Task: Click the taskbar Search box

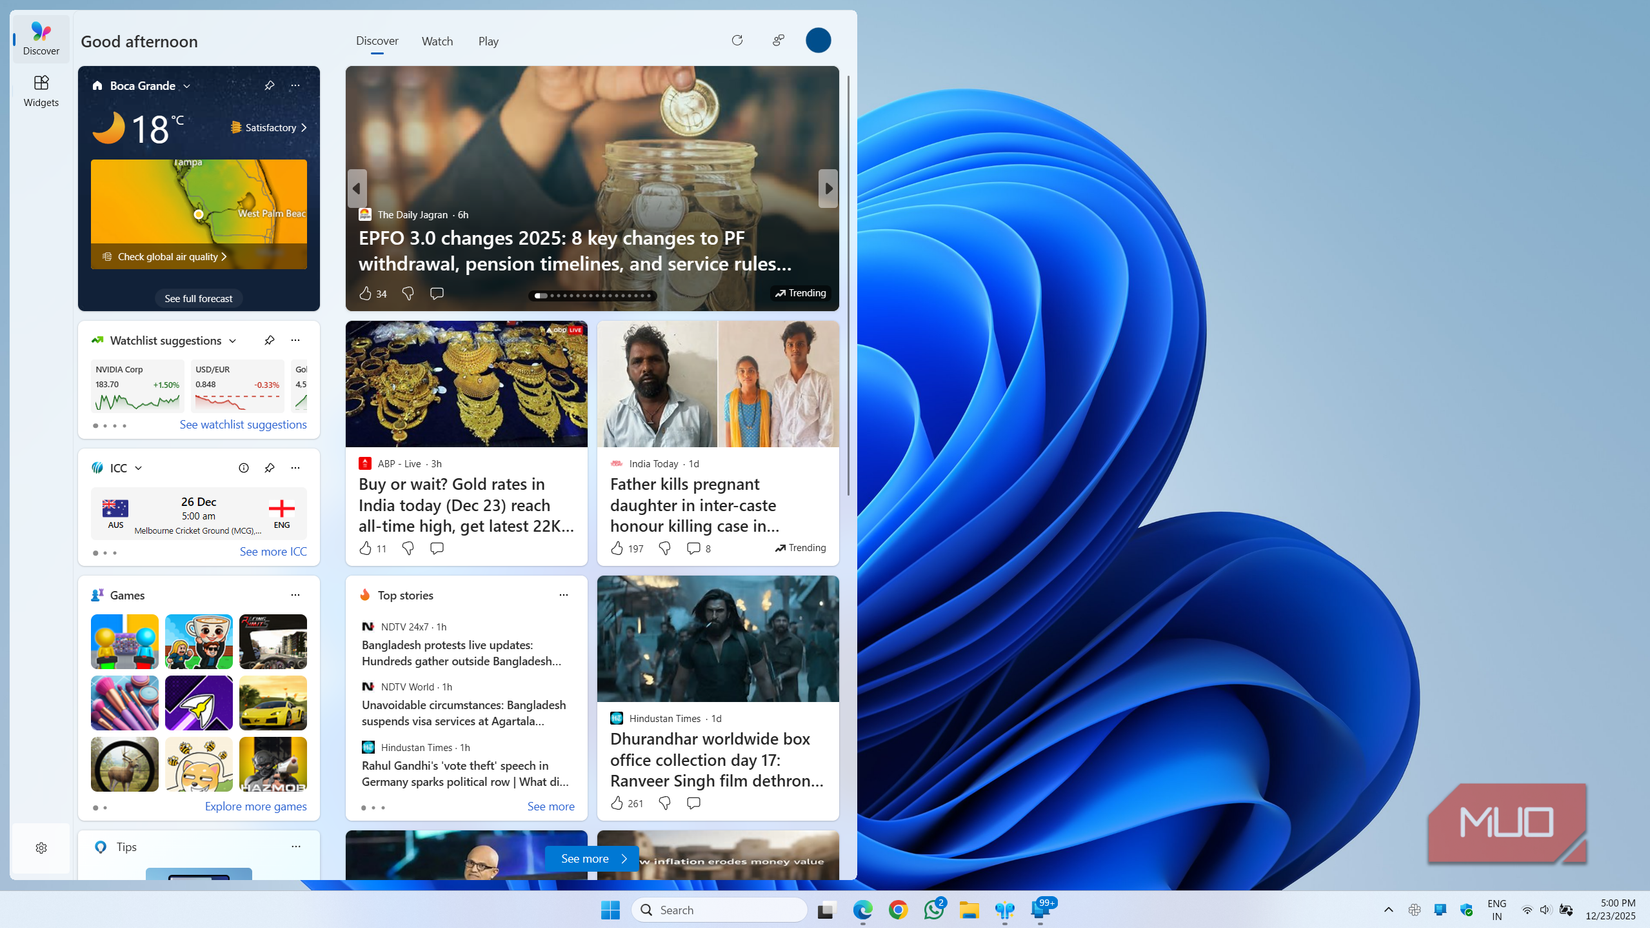Action: [719, 909]
